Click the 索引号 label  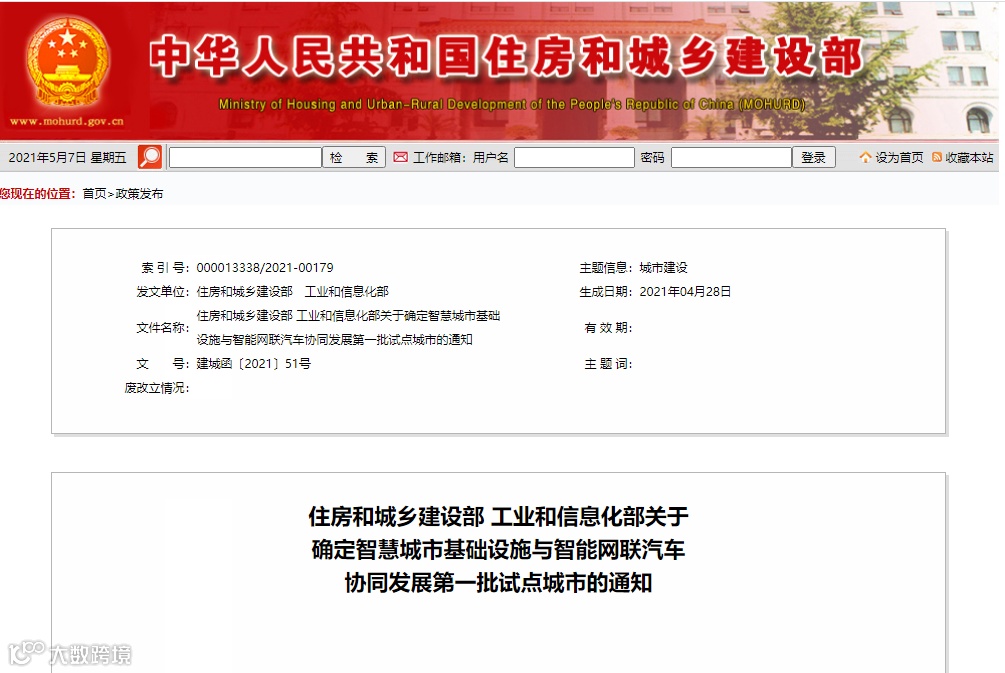tap(165, 268)
